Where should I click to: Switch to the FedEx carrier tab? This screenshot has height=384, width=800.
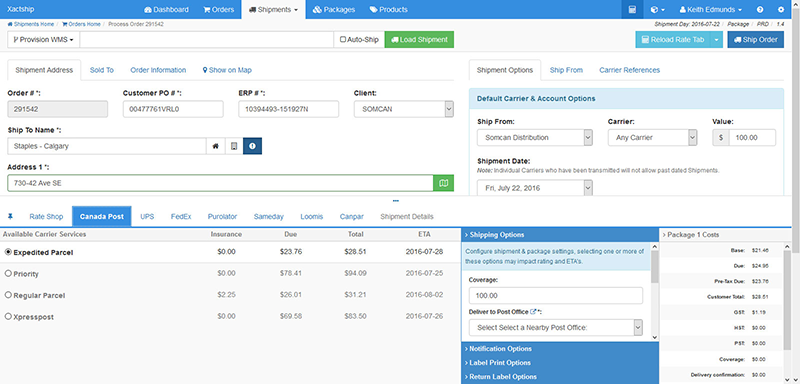[x=181, y=216]
